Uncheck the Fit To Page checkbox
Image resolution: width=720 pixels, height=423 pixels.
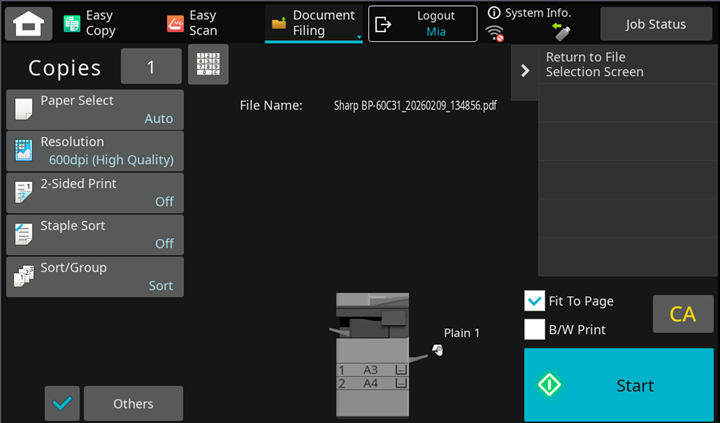coord(535,301)
